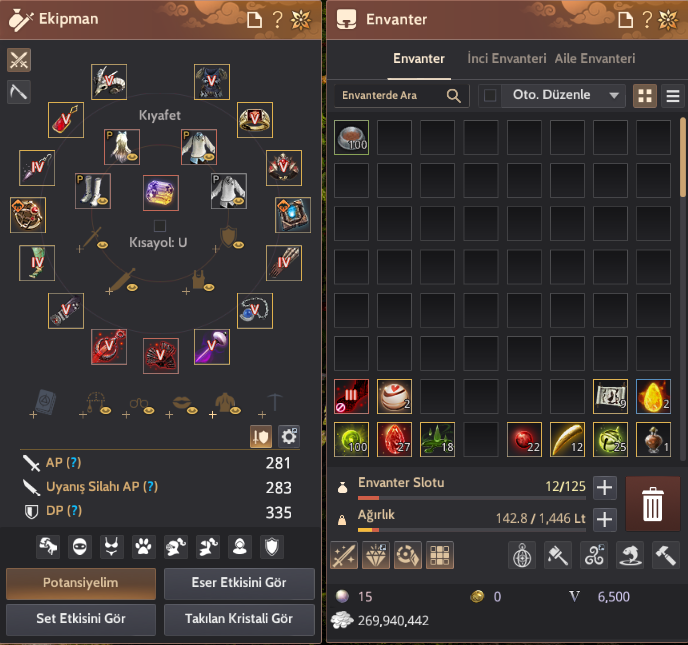Expand Ağırlık limit with plus button
Screen dimensions: 688x645
605,520
